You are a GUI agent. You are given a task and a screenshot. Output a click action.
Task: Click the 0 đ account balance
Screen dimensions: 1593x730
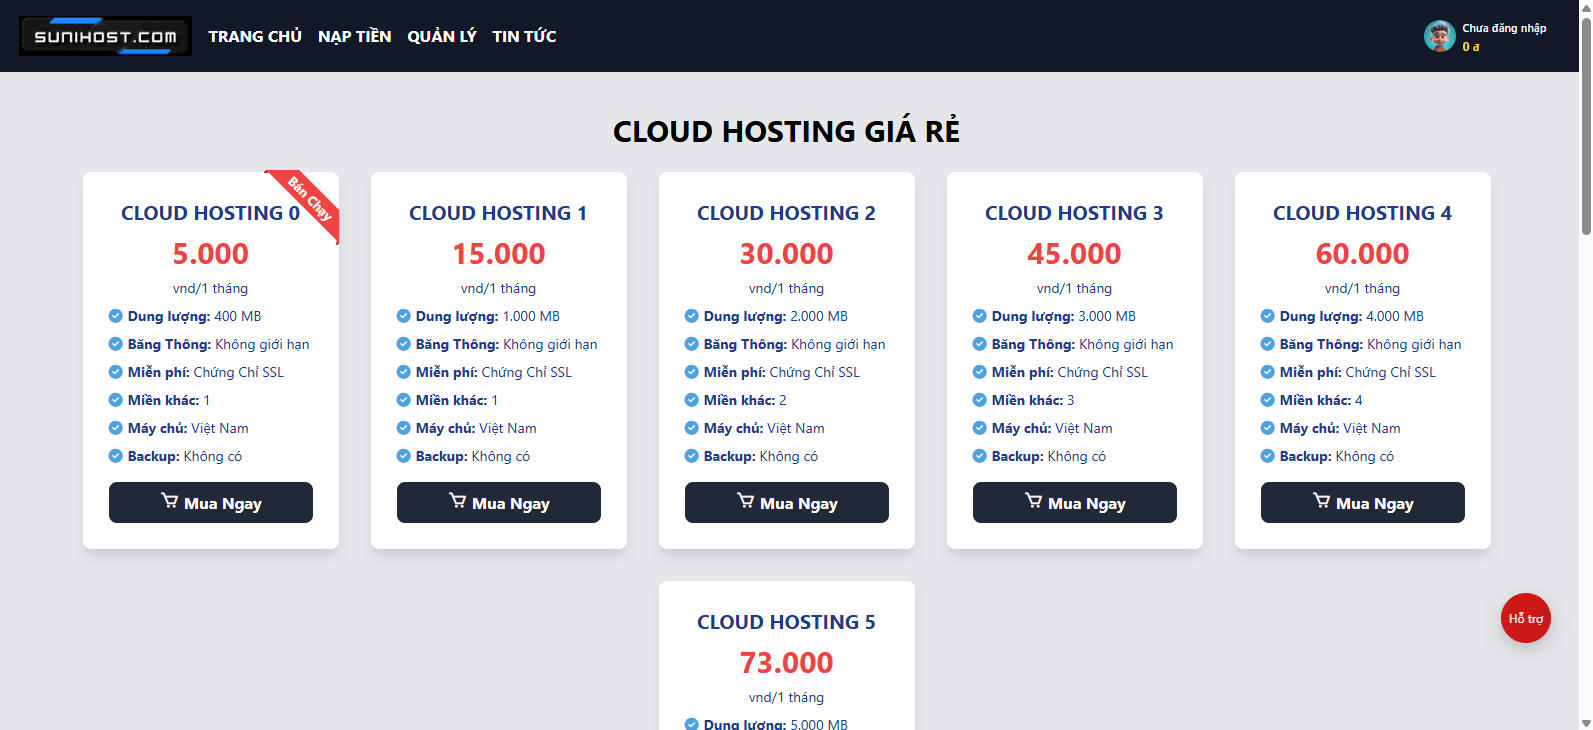[x=1470, y=47]
